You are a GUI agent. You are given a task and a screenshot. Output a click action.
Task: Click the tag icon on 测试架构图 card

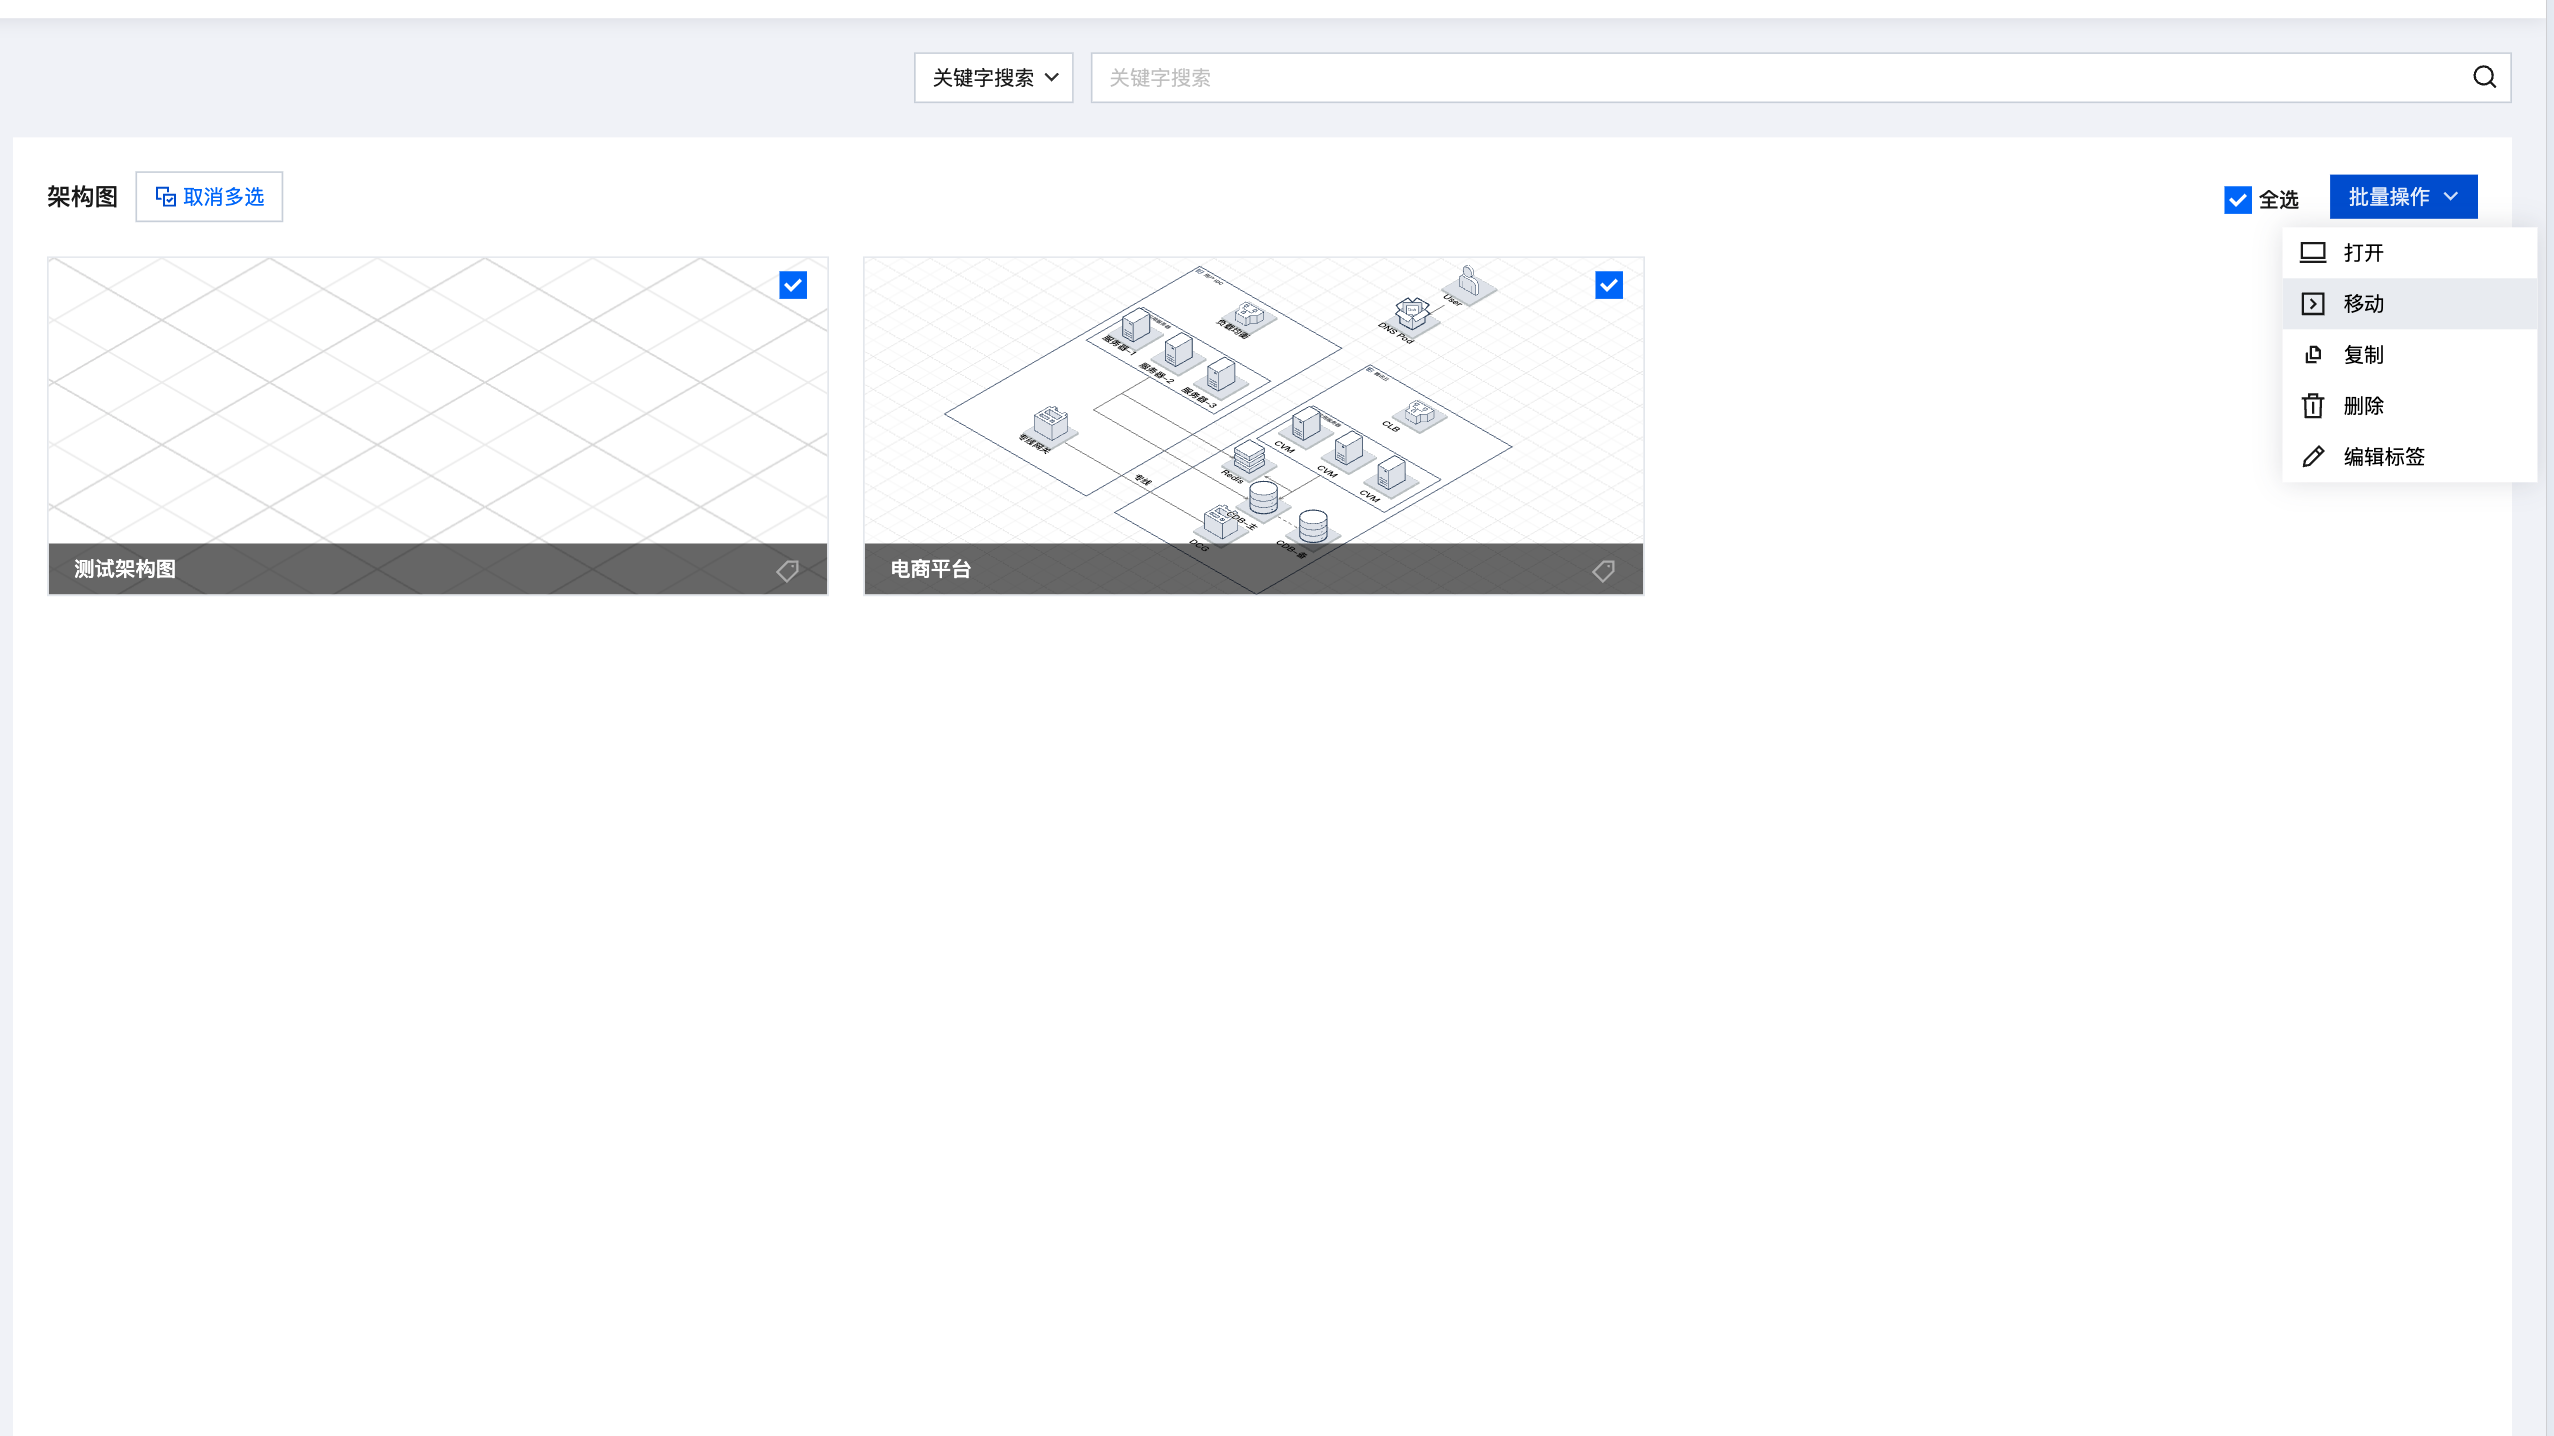(787, 570)
